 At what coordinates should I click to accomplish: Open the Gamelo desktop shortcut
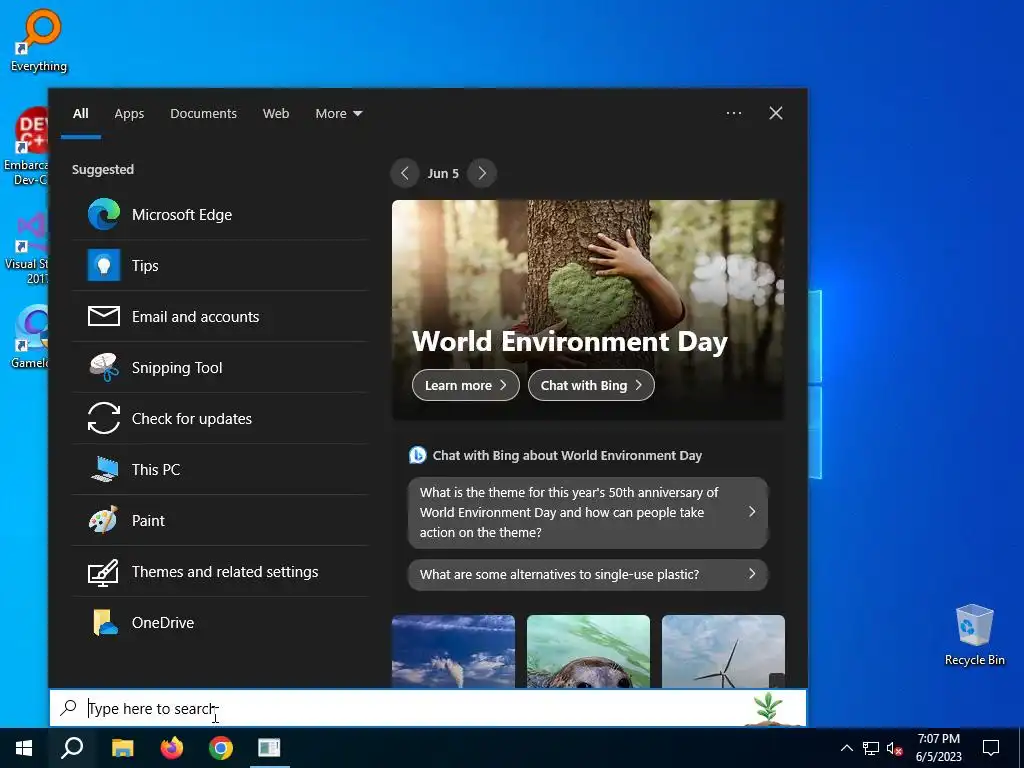point(27,338)
